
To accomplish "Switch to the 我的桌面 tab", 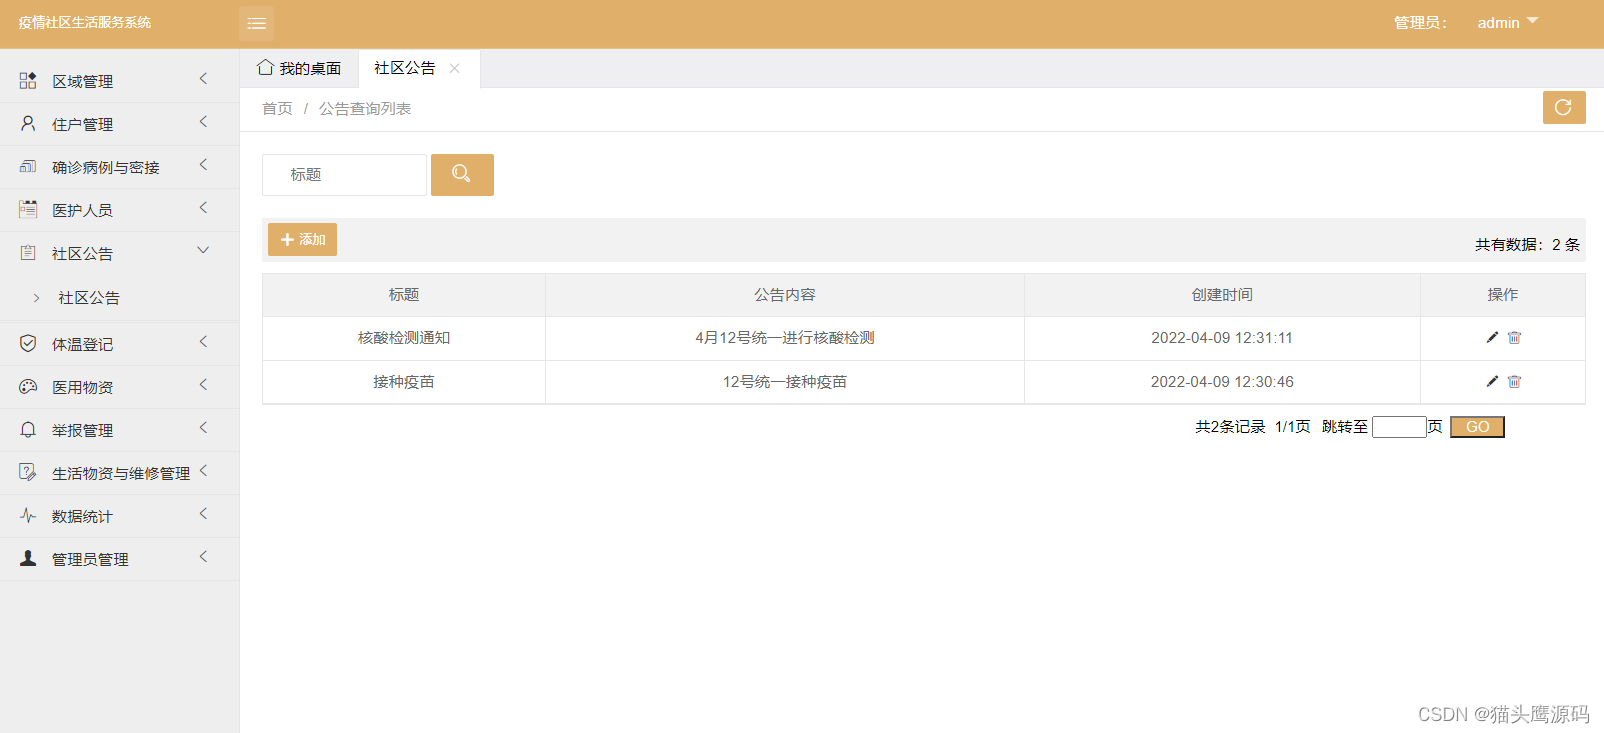I will [299, 68].
